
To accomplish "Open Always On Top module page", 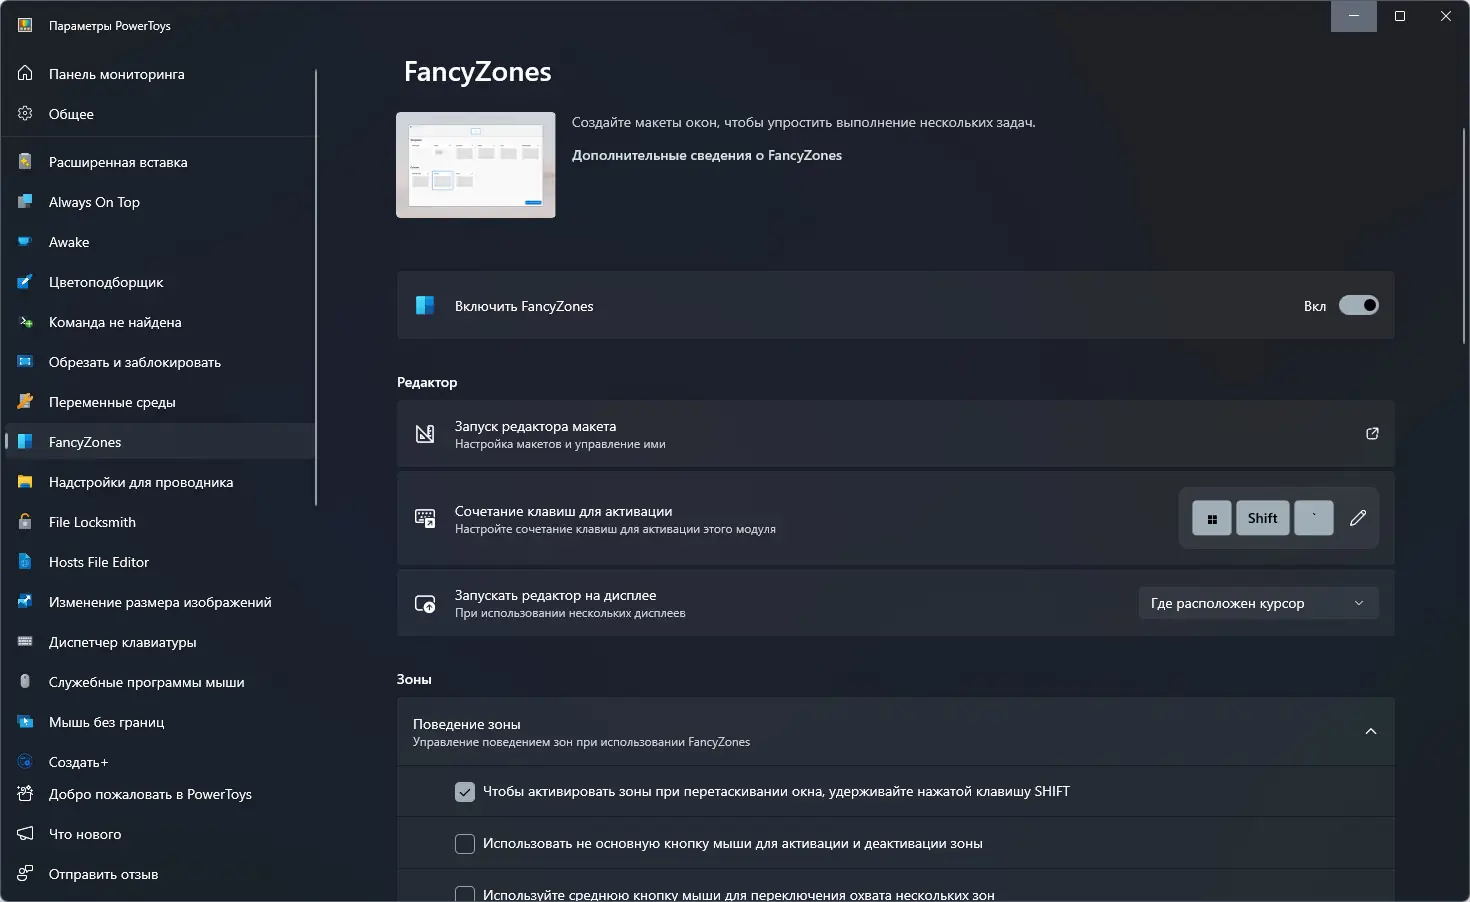I will (160, 202).
